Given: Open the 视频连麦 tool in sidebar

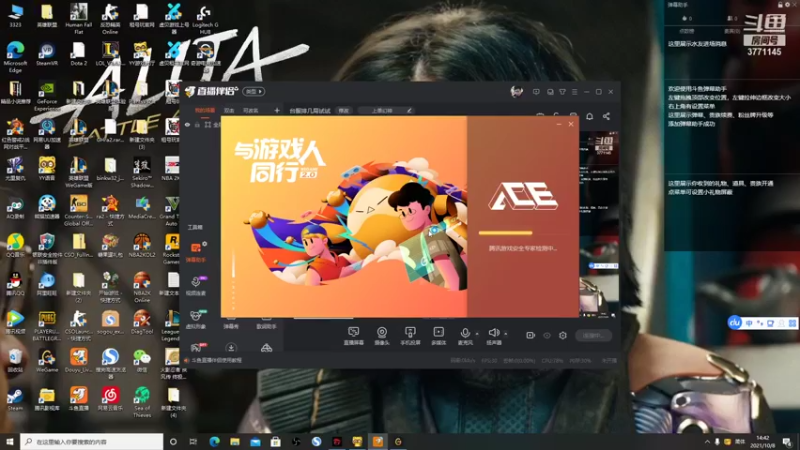Looking at the screenshot, I should click(x=196, y=285).
